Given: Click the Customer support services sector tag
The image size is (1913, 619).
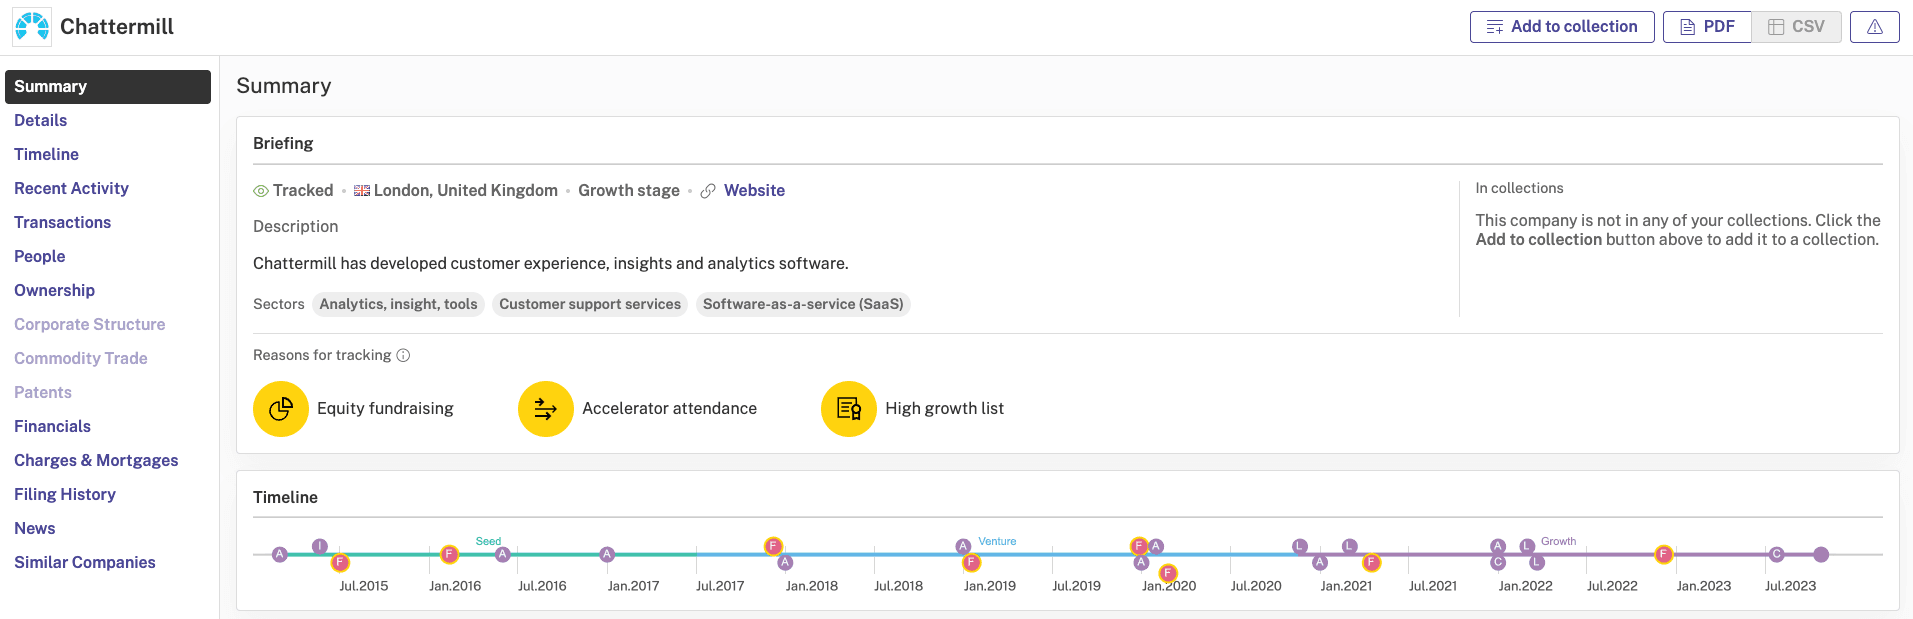Looking at the screenshot, I should pyautogui.click(x=590, y=305).
